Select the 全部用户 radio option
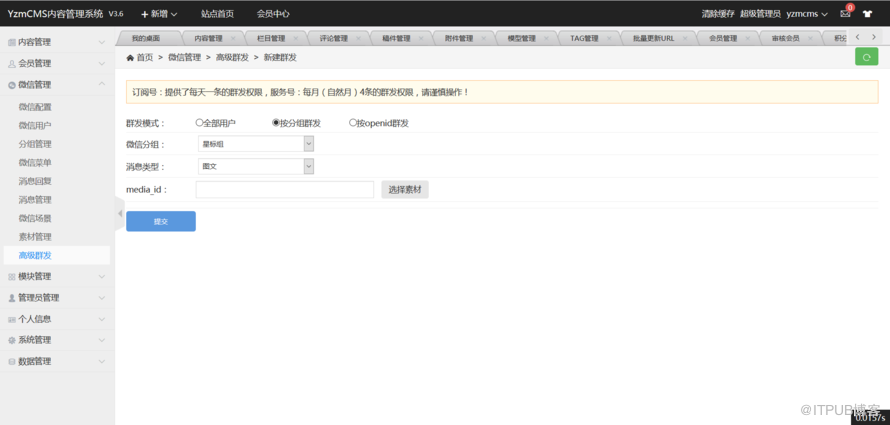This screenshot has height=425, width=890. click(199, 123)
